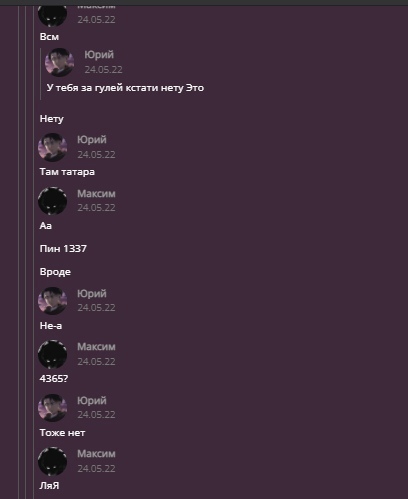Open sender name Юрий above 'Там татара'

(x=92, y=140)
